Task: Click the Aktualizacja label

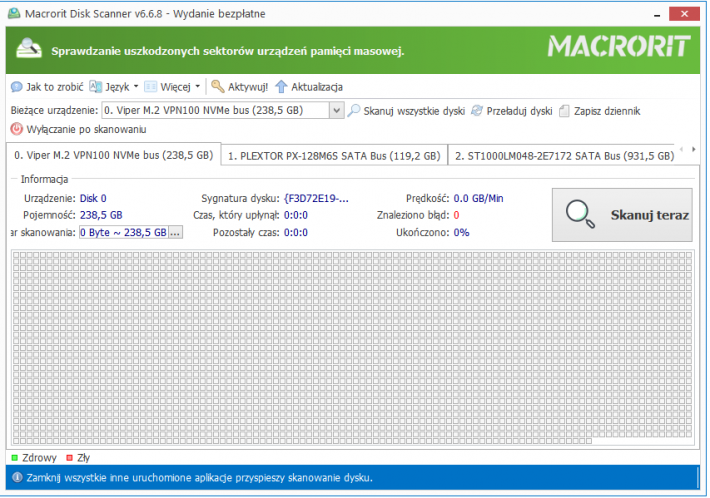Action: coord(317,87)
